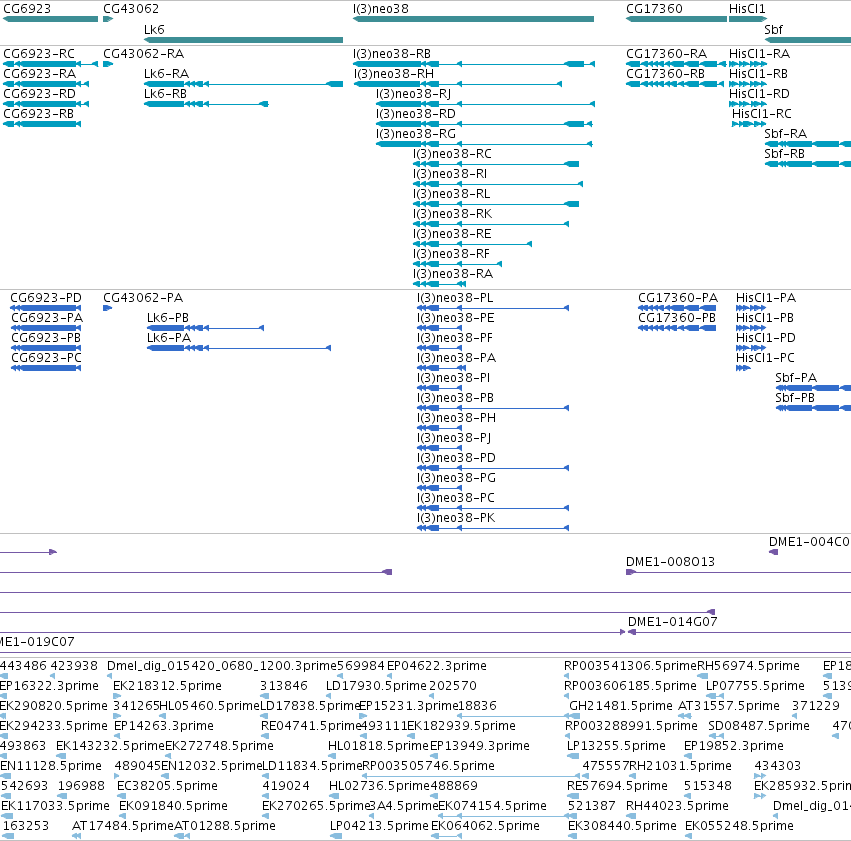Click transcript label HisCl1-RA
This screenshot has height=841, width=851.
[759, 54]
